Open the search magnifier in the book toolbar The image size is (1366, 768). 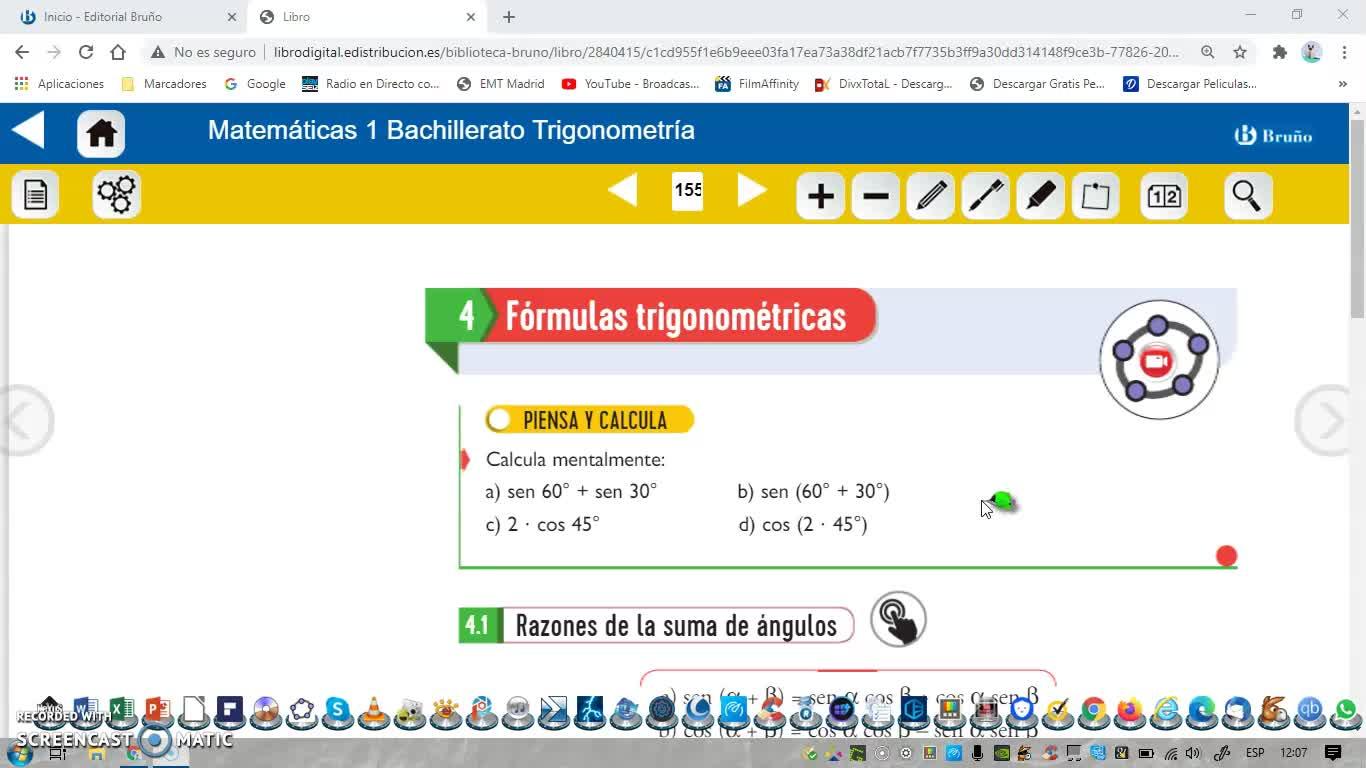pos(1247,195)
